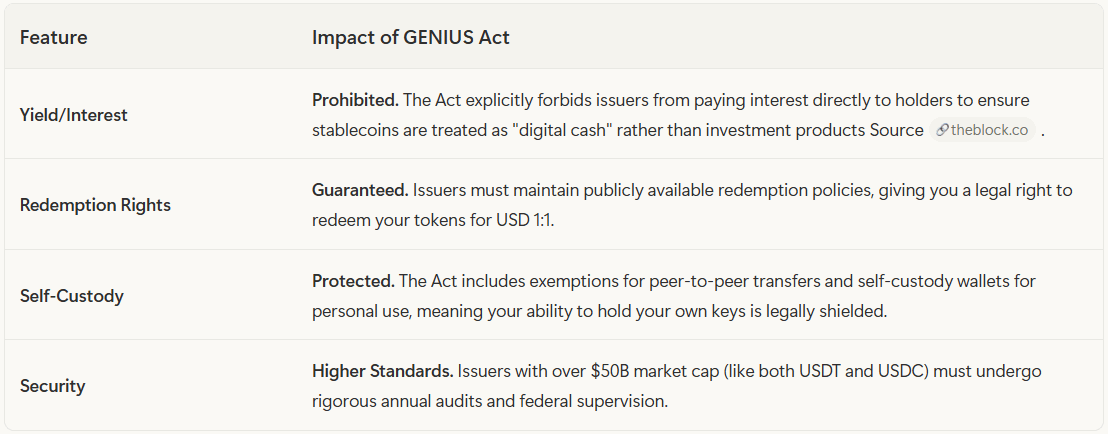
Task: Click the bold word Protected.
Action: tap(353, 281)
